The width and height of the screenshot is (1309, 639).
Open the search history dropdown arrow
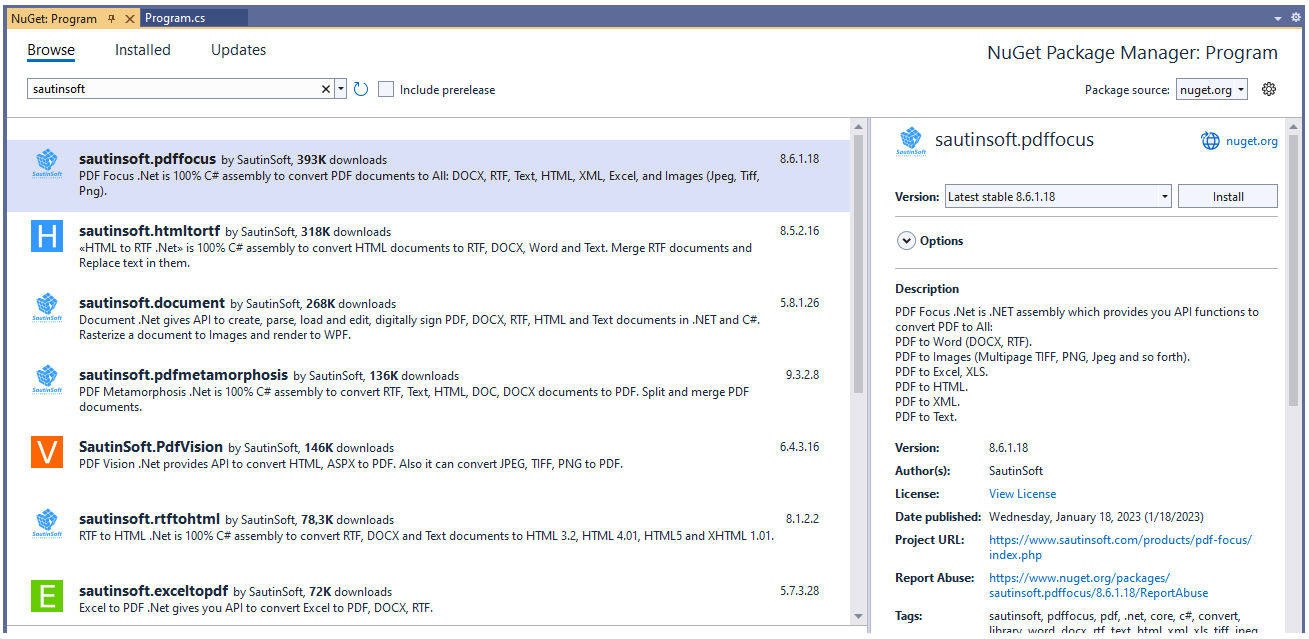(x=341, y=89)
